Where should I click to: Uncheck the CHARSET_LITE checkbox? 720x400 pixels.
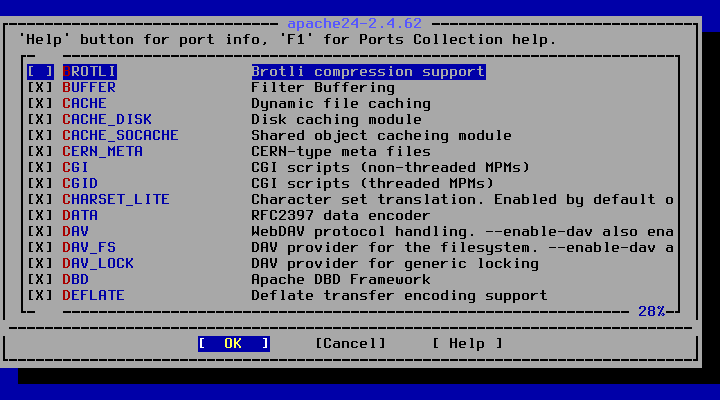(x=40, y=200)
